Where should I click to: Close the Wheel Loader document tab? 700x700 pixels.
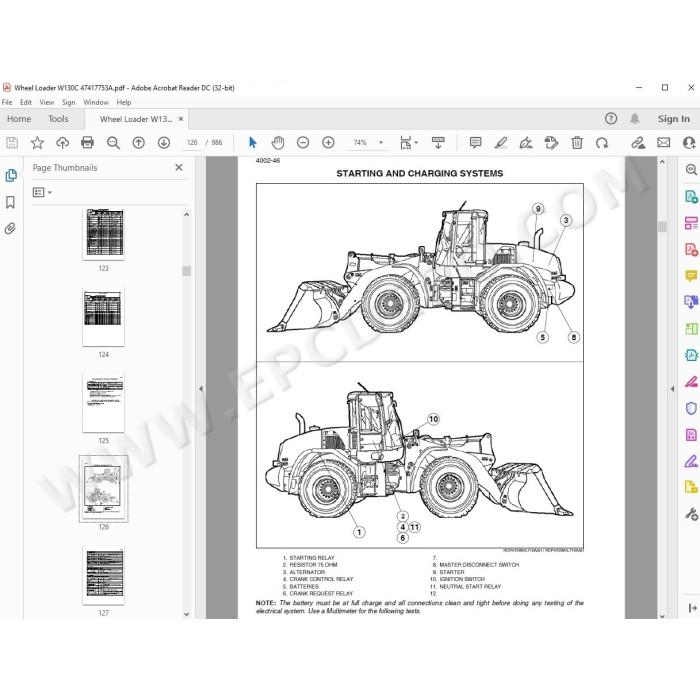(x=181, y=119)
